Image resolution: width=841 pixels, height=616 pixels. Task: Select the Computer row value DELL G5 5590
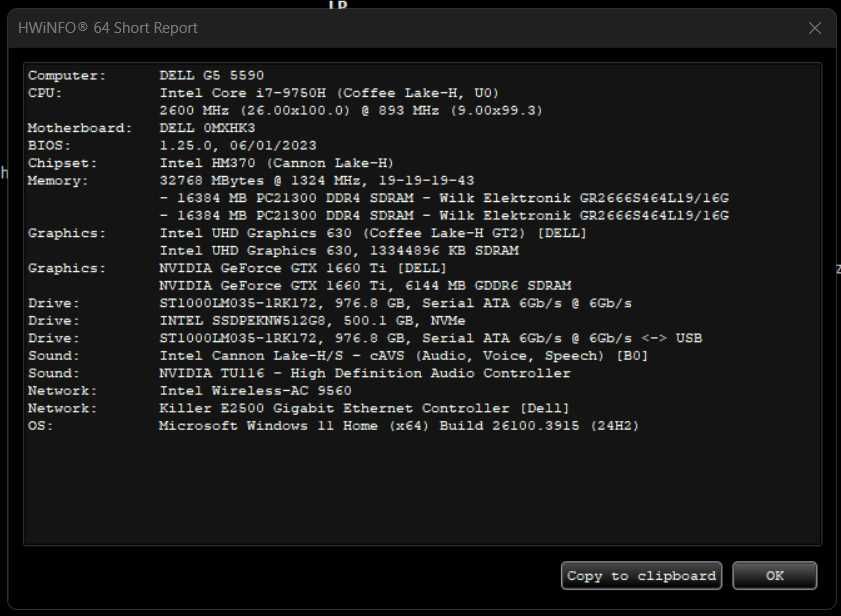(211, 76)
